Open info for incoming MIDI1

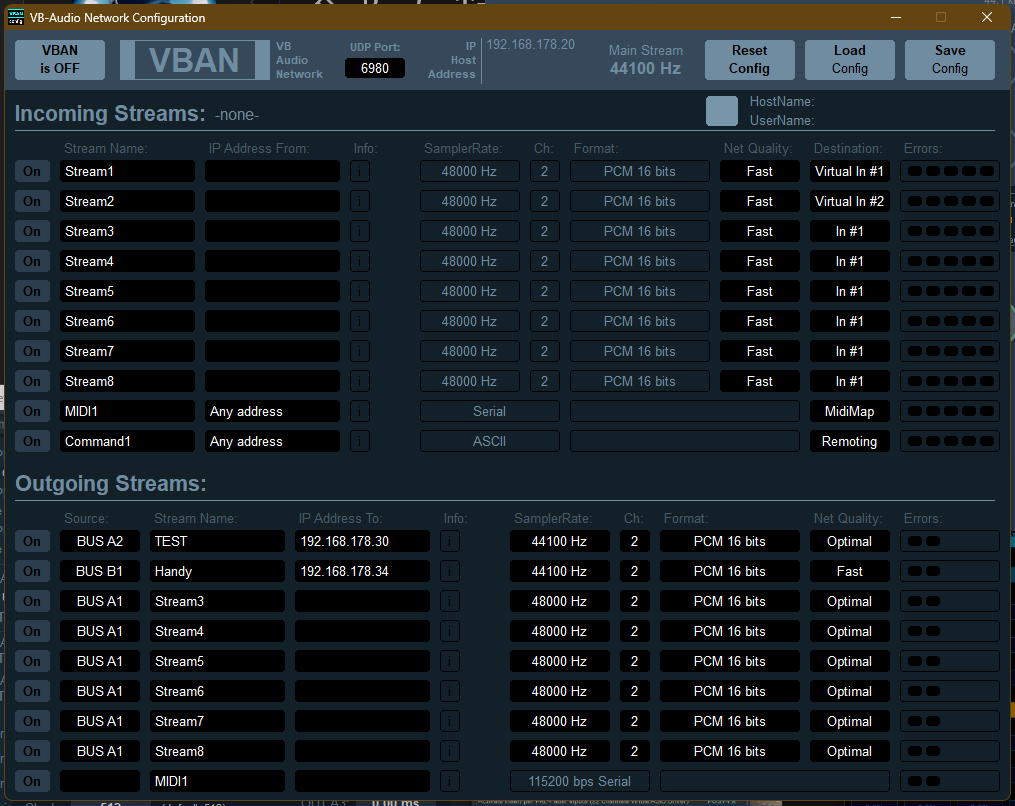(x=360, y=411)
